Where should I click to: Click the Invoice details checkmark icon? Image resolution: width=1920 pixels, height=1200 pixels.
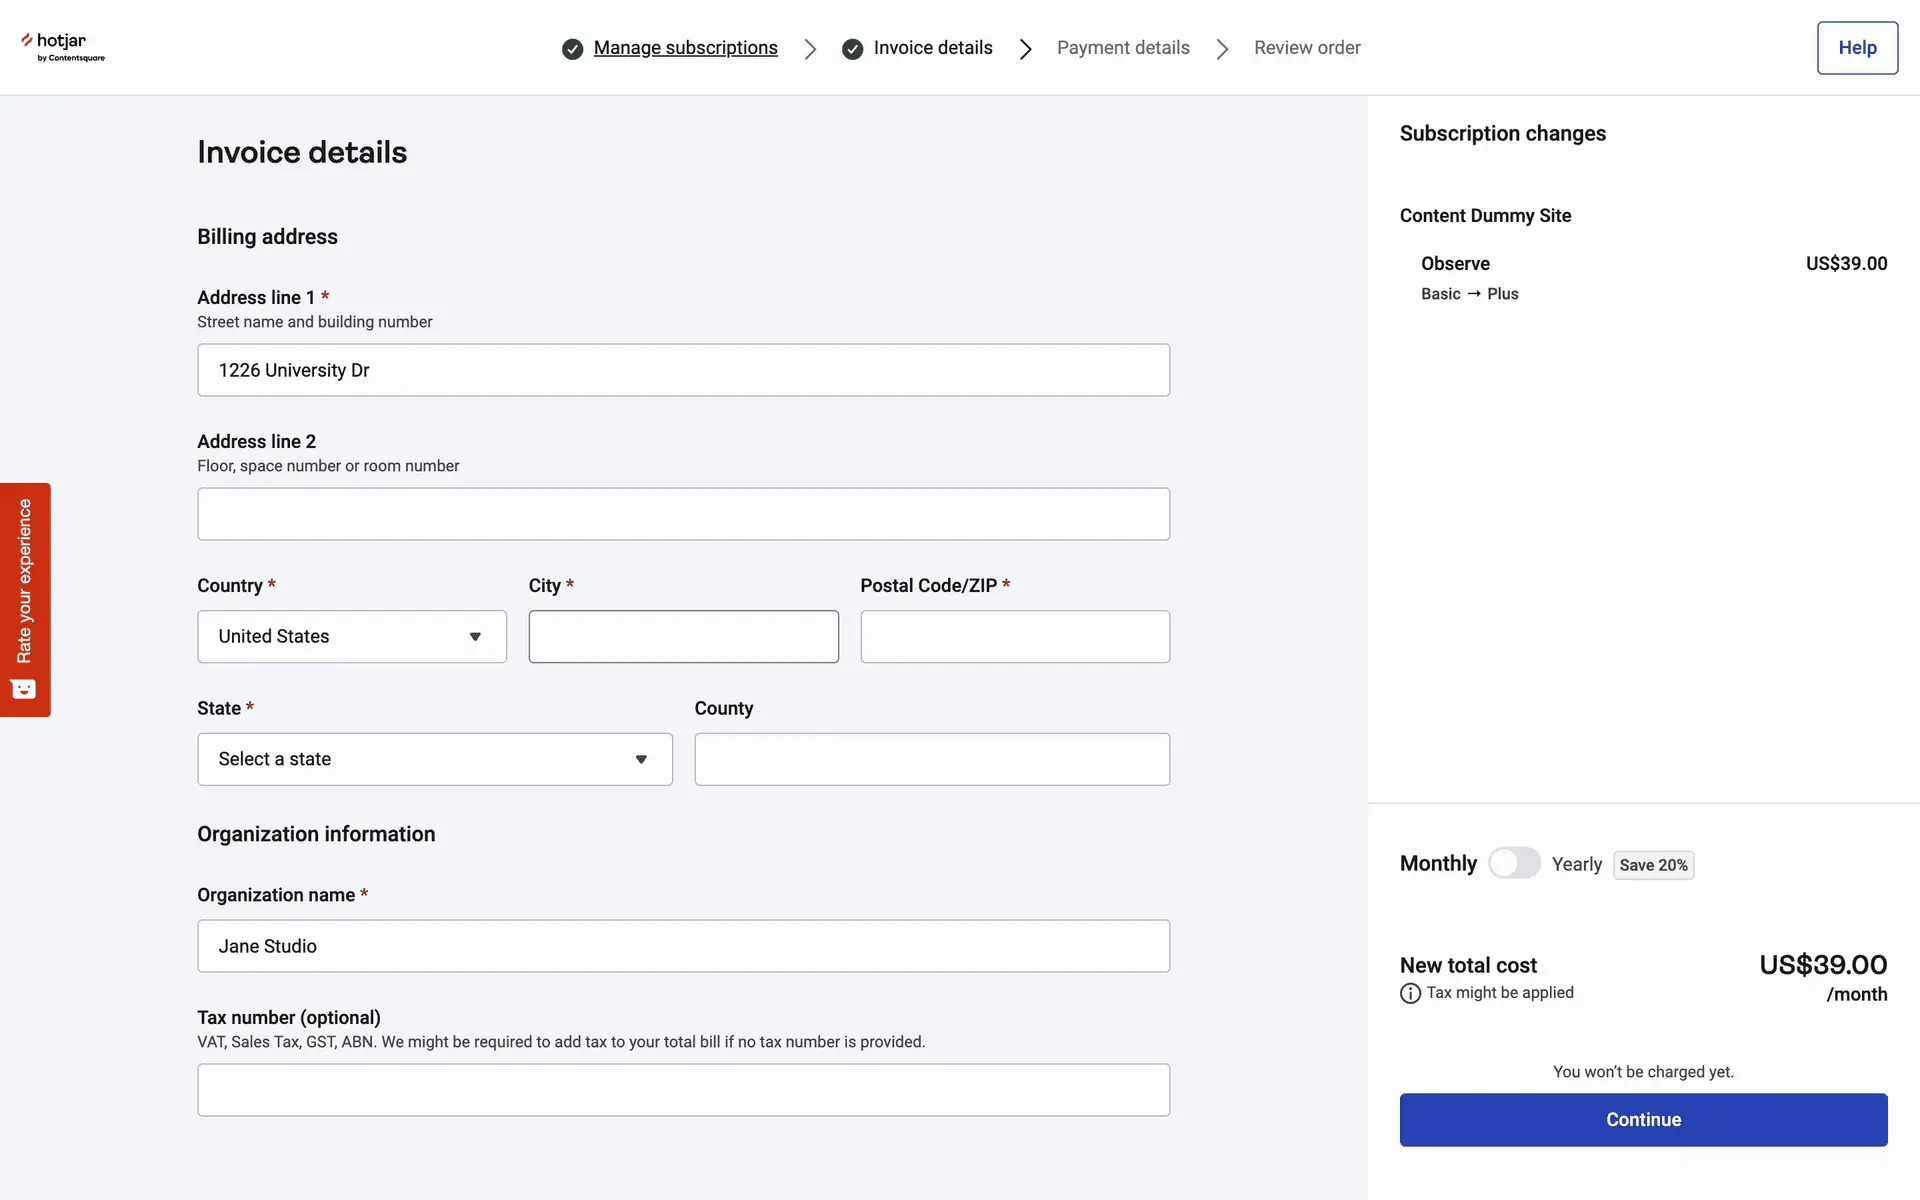pyautogui.click(x=852, y=49)
